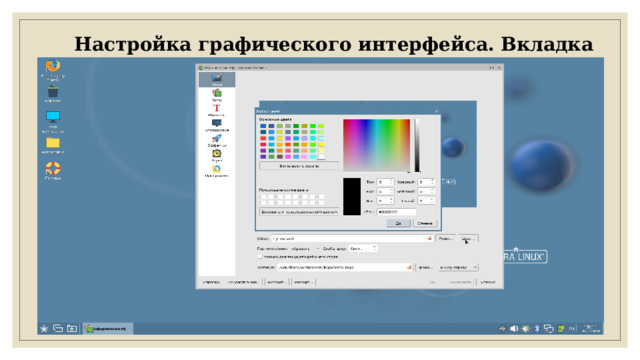640x360 pixels.
Task: Click the Red spin box in the color dialog
Action: 427,182
